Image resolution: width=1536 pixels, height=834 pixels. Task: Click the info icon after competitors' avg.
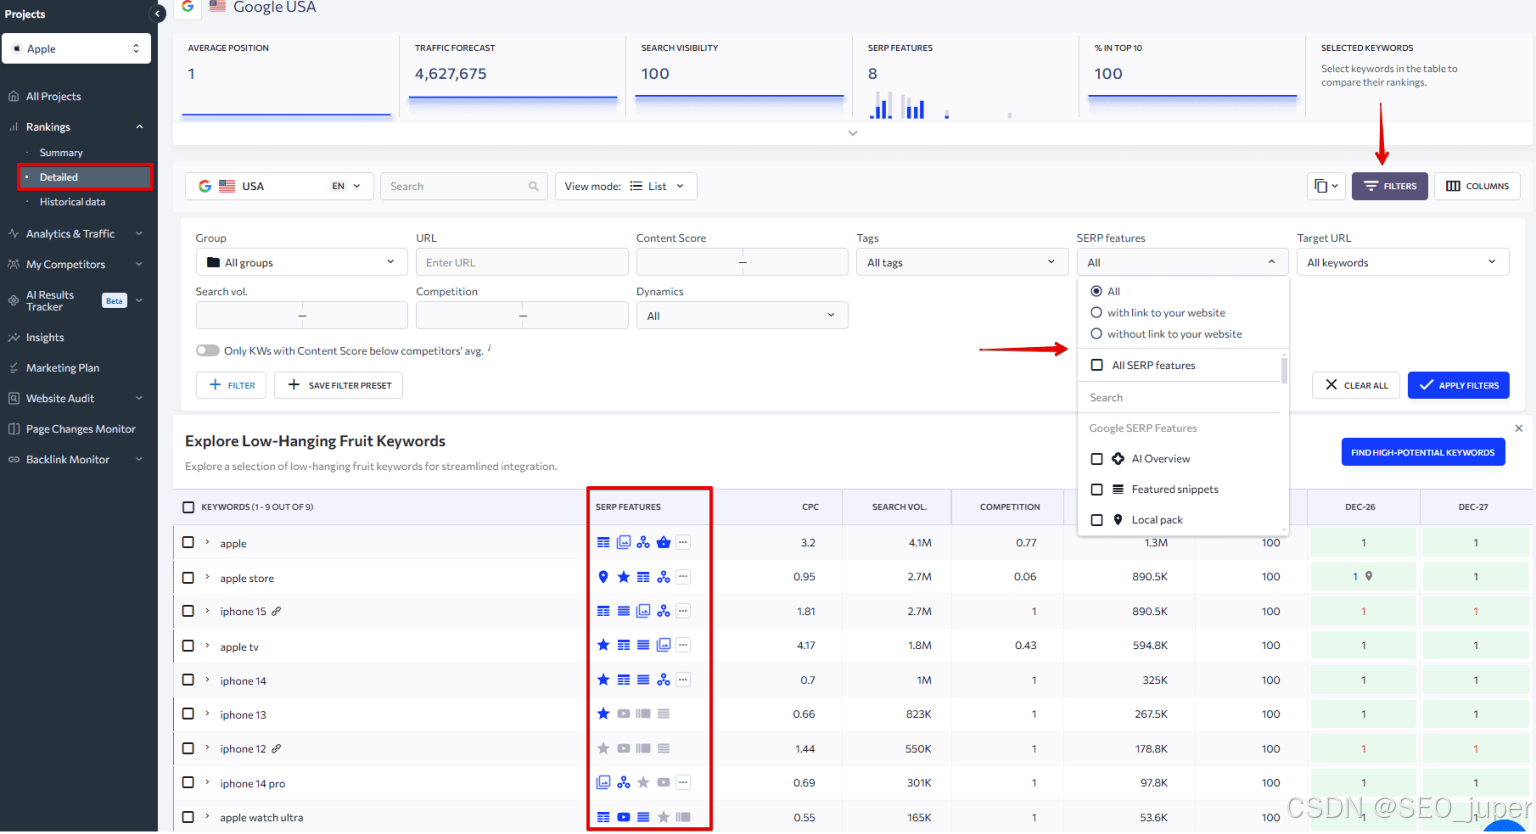coord(489,349)
